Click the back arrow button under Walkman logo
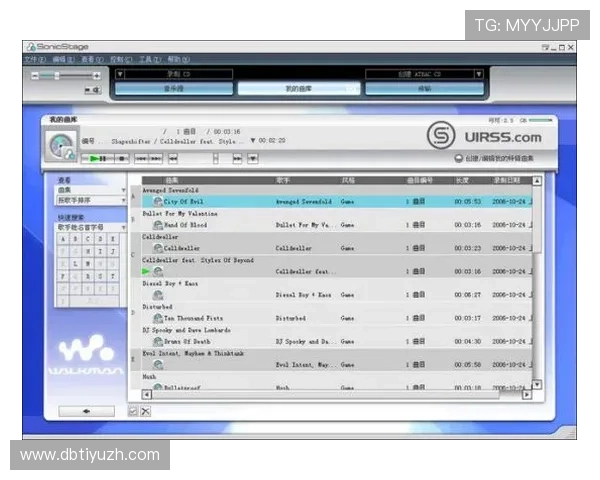Image resolution: width=600 pixels, height=480 pixels. coord(86,411)
